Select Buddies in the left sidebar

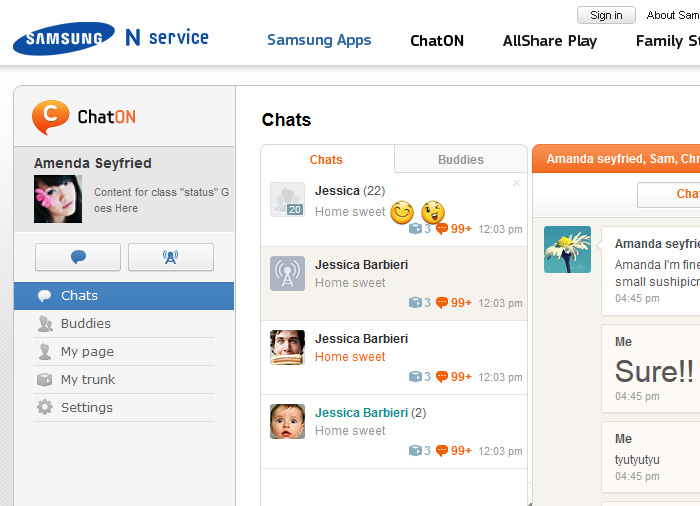pos(124,324)
